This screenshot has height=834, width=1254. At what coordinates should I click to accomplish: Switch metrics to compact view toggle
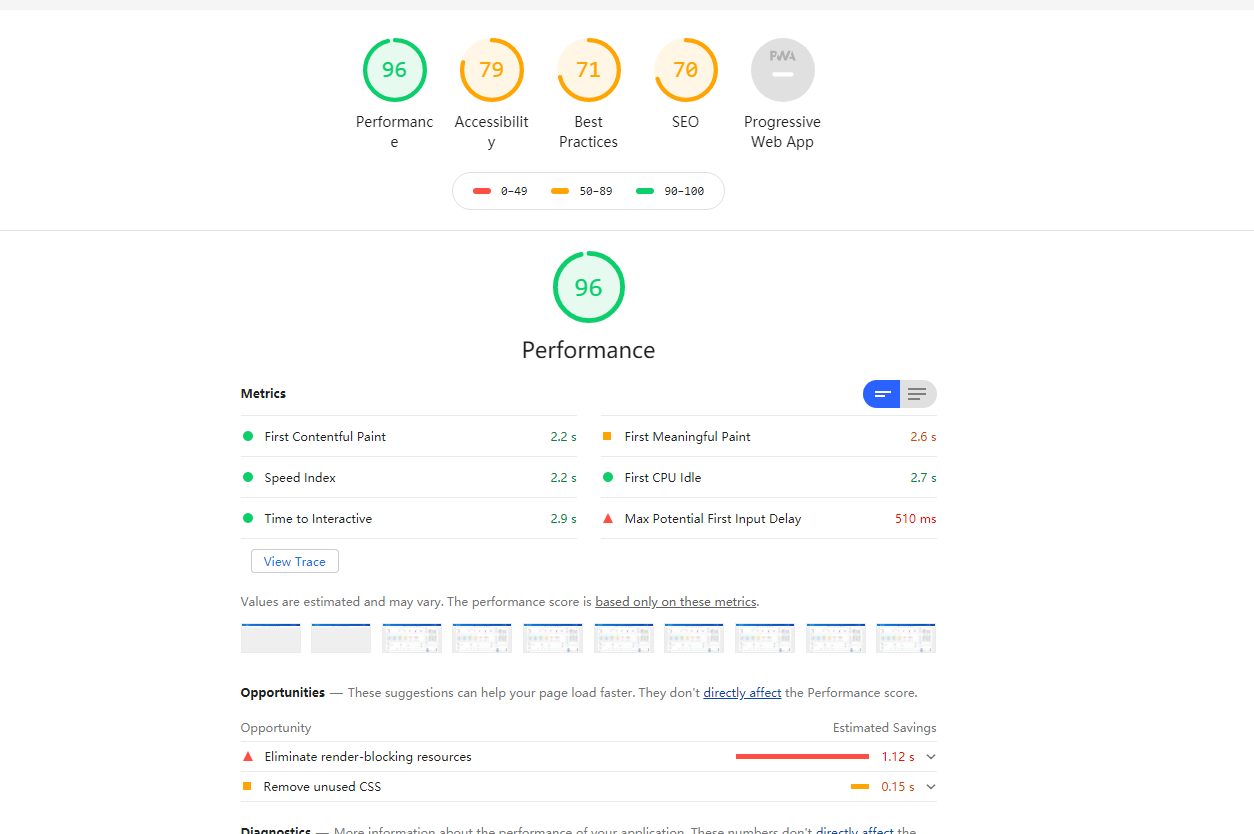[882, 394]
